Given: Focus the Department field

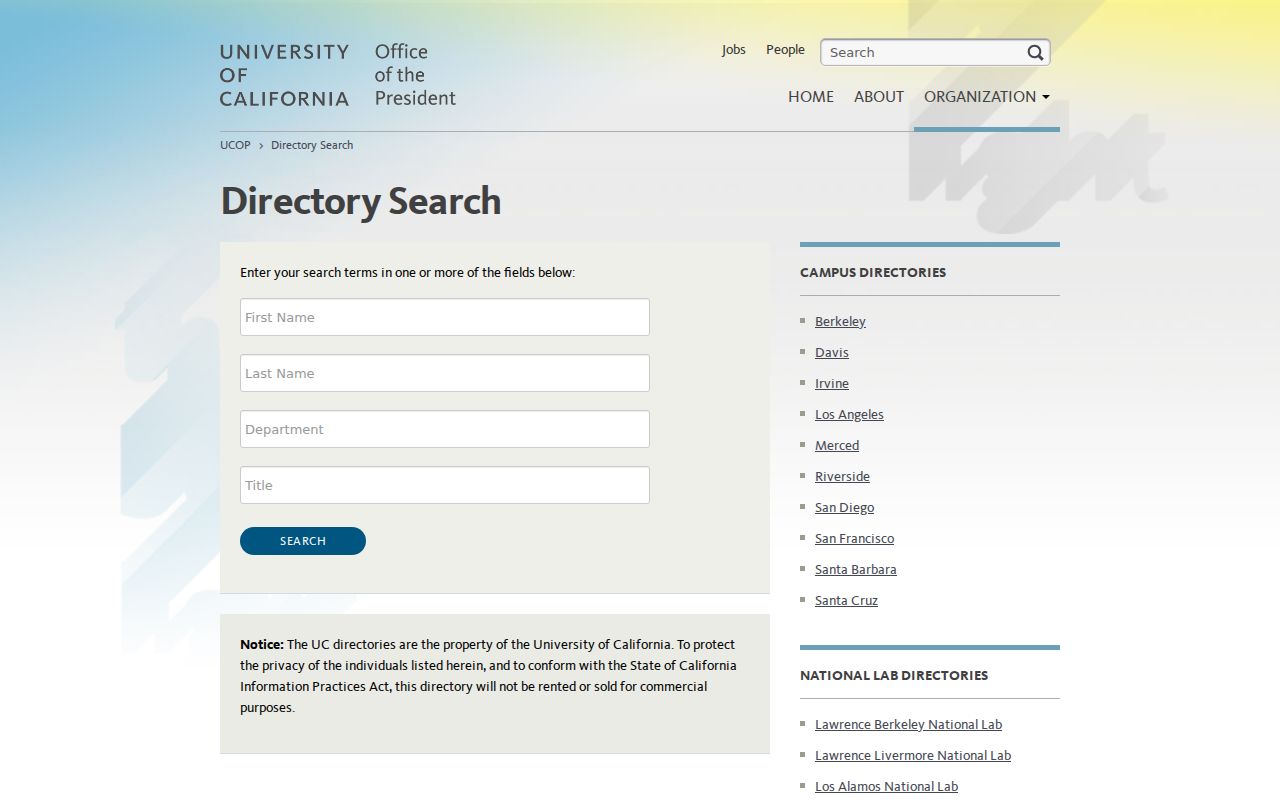Looking at the screenshot, I should pos(445,429).
